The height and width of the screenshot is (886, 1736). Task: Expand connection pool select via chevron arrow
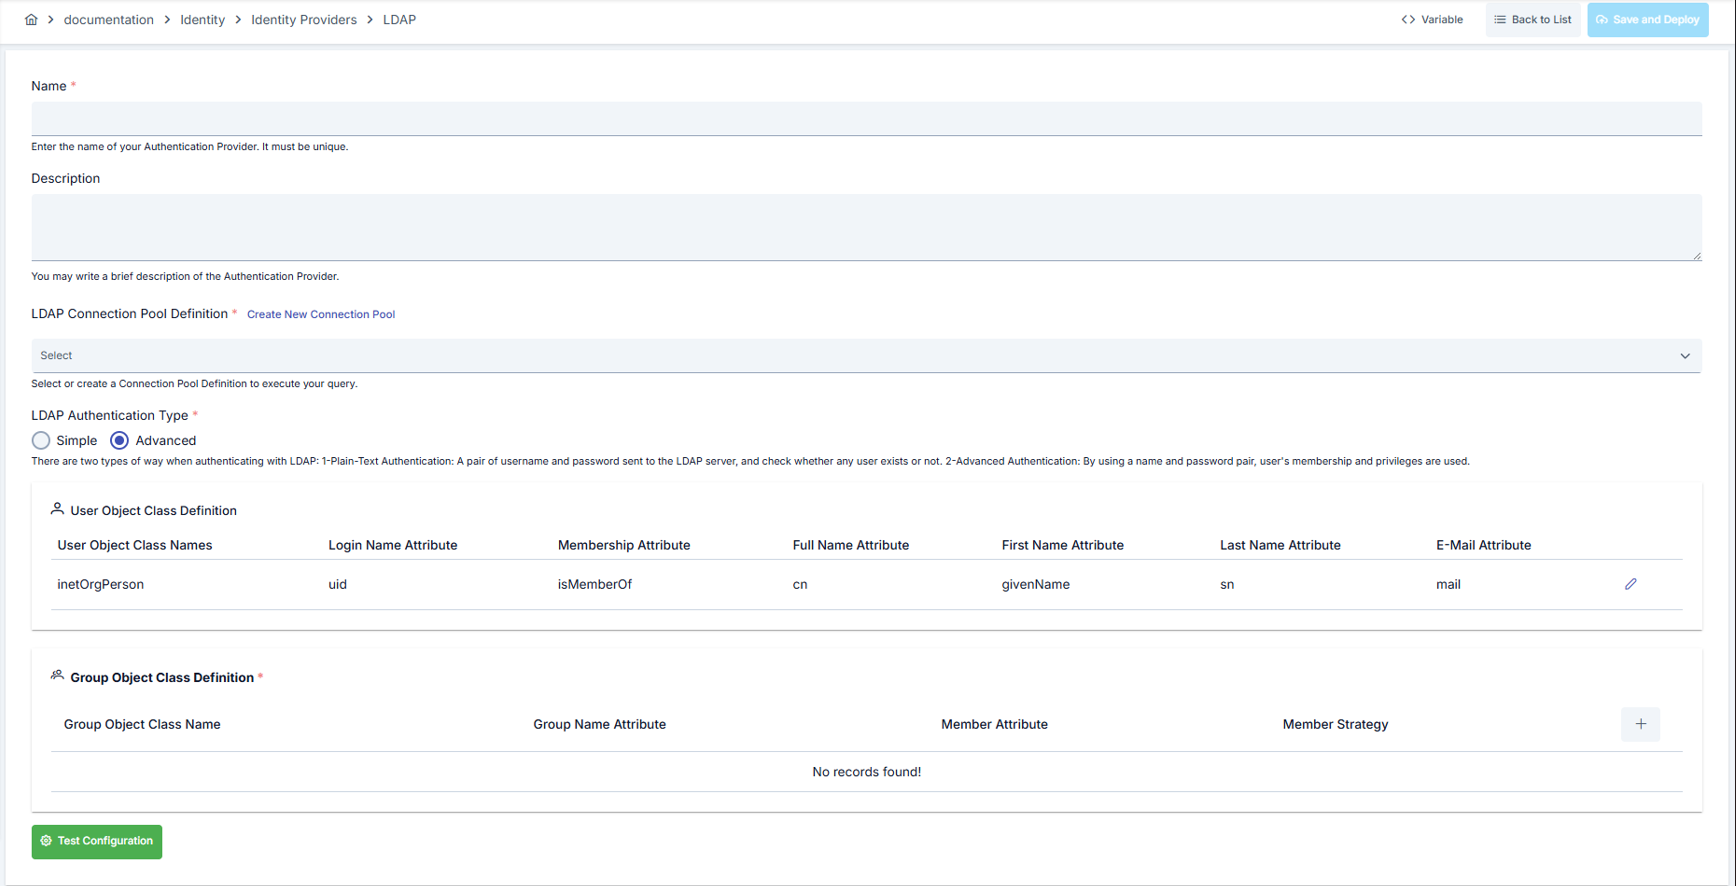click(1685, 356)
